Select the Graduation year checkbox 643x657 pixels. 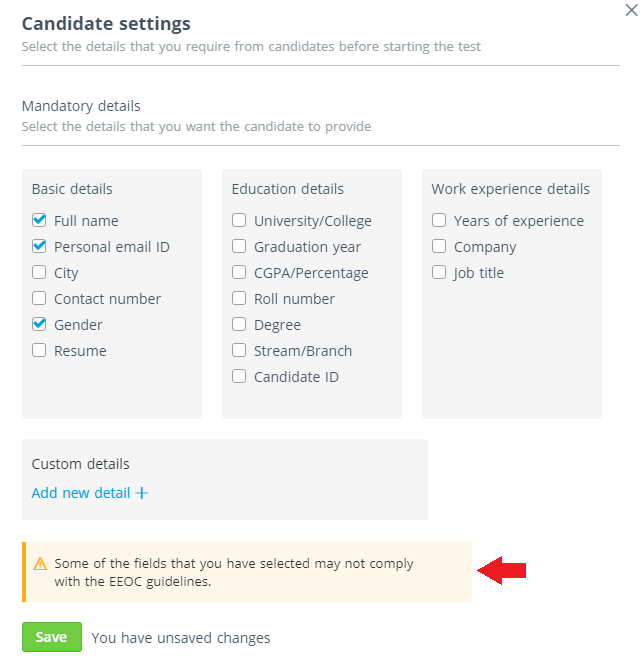[239, 246]
